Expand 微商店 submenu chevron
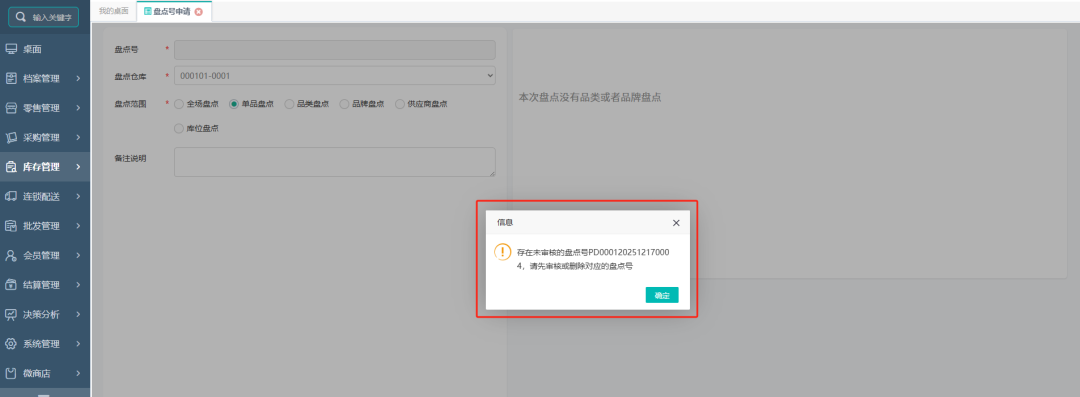This screenshot has width=1080, height=397. click(x=79, y=374)
